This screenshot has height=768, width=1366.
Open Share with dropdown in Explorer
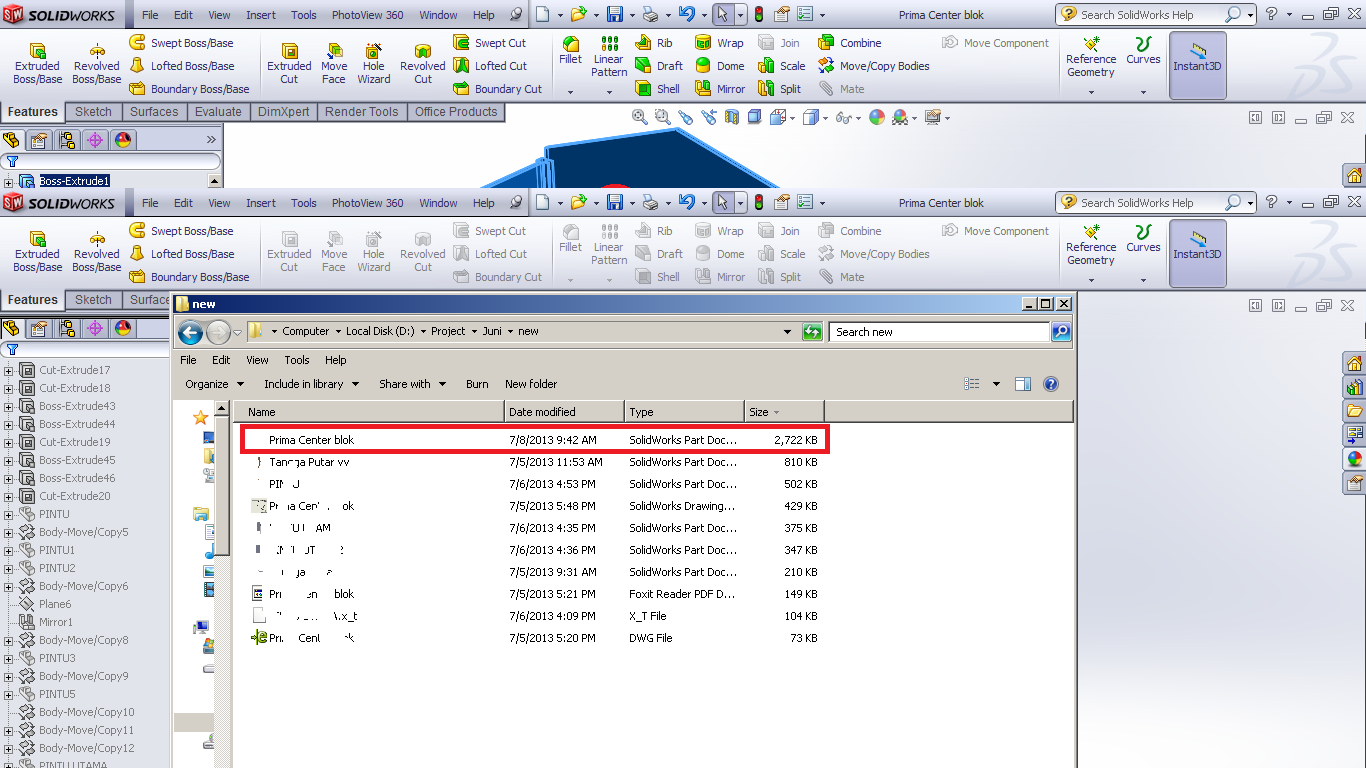click(412, 384)
